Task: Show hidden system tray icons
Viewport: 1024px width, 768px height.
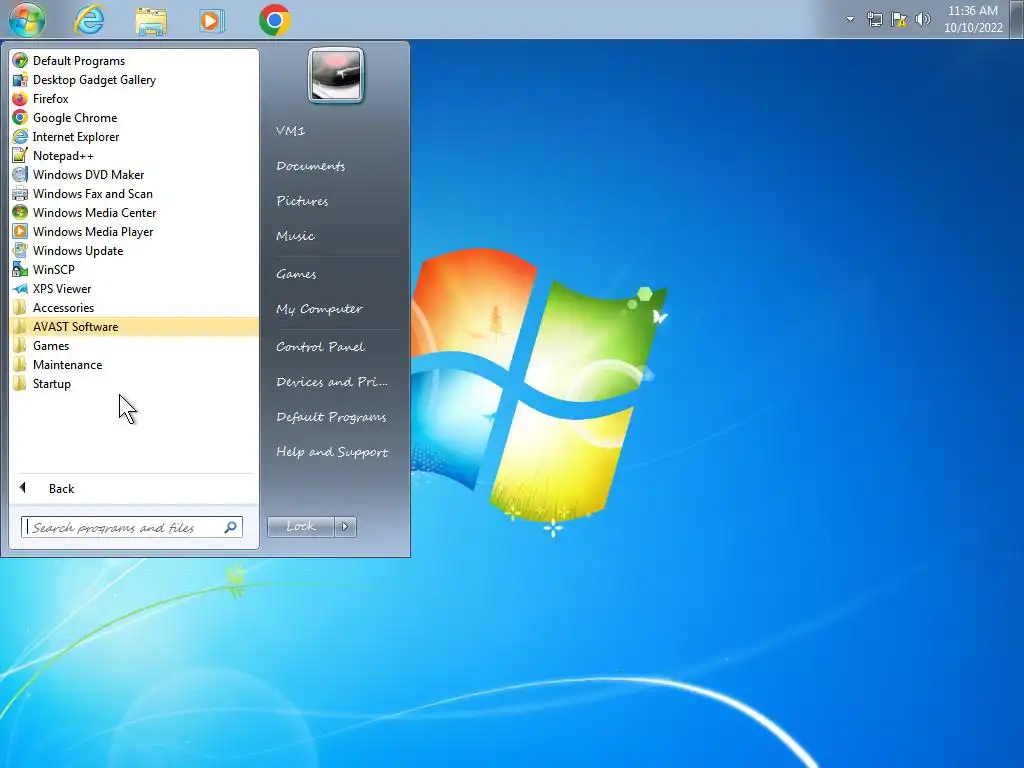Action: pyautogui.click(x=850, y=19)
